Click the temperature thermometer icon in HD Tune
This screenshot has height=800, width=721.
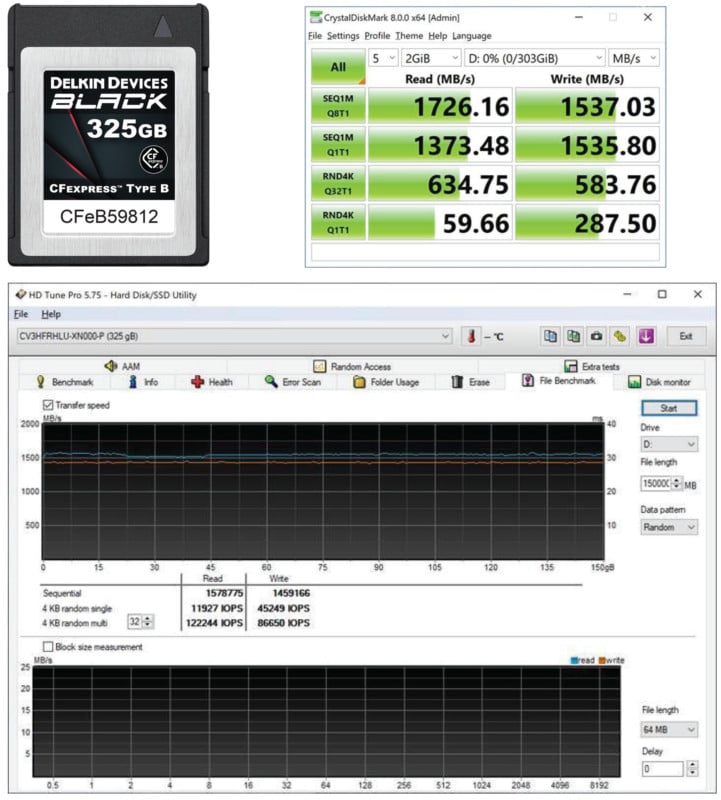(x=471, y=337)
